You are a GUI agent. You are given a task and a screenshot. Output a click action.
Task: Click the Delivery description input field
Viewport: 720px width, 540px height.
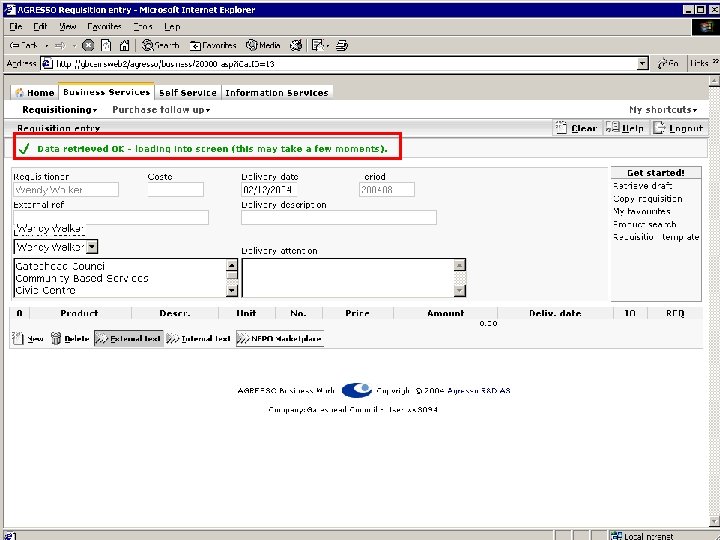339,218
